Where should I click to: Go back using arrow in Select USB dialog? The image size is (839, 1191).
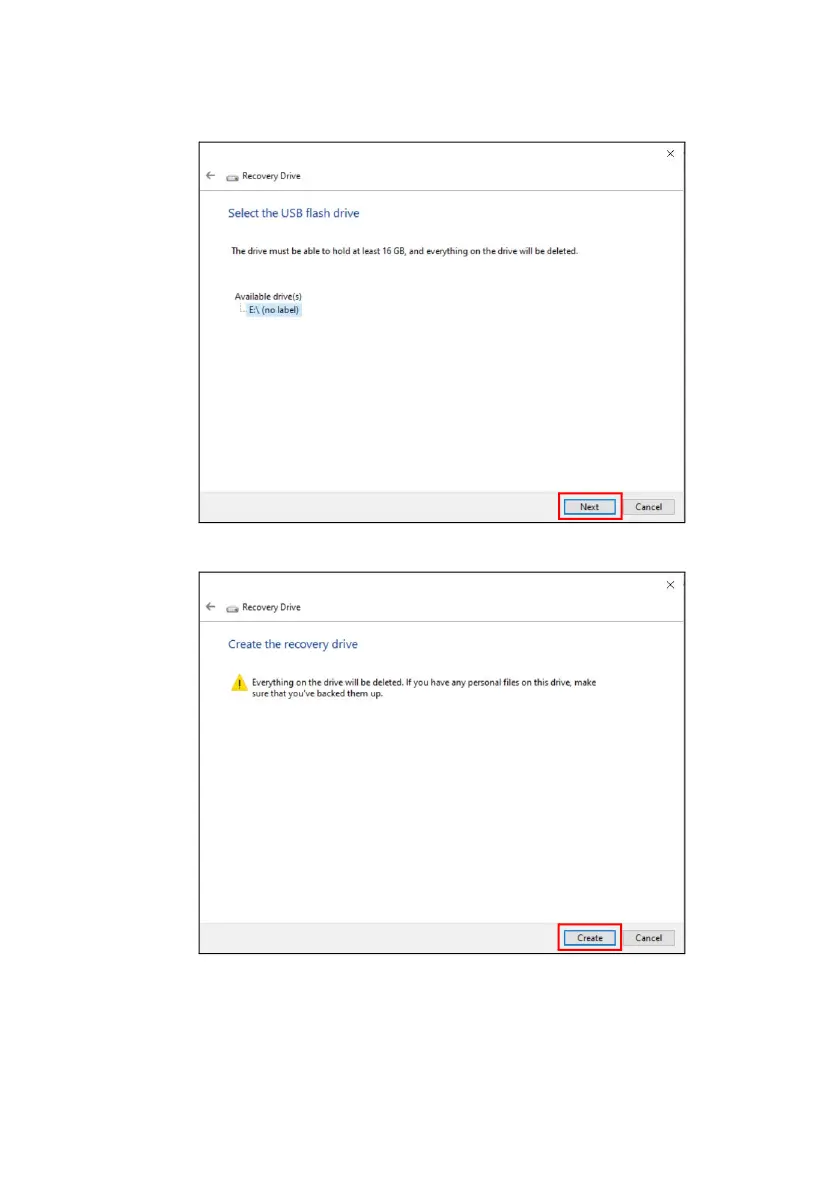click(x=210, y=175)
